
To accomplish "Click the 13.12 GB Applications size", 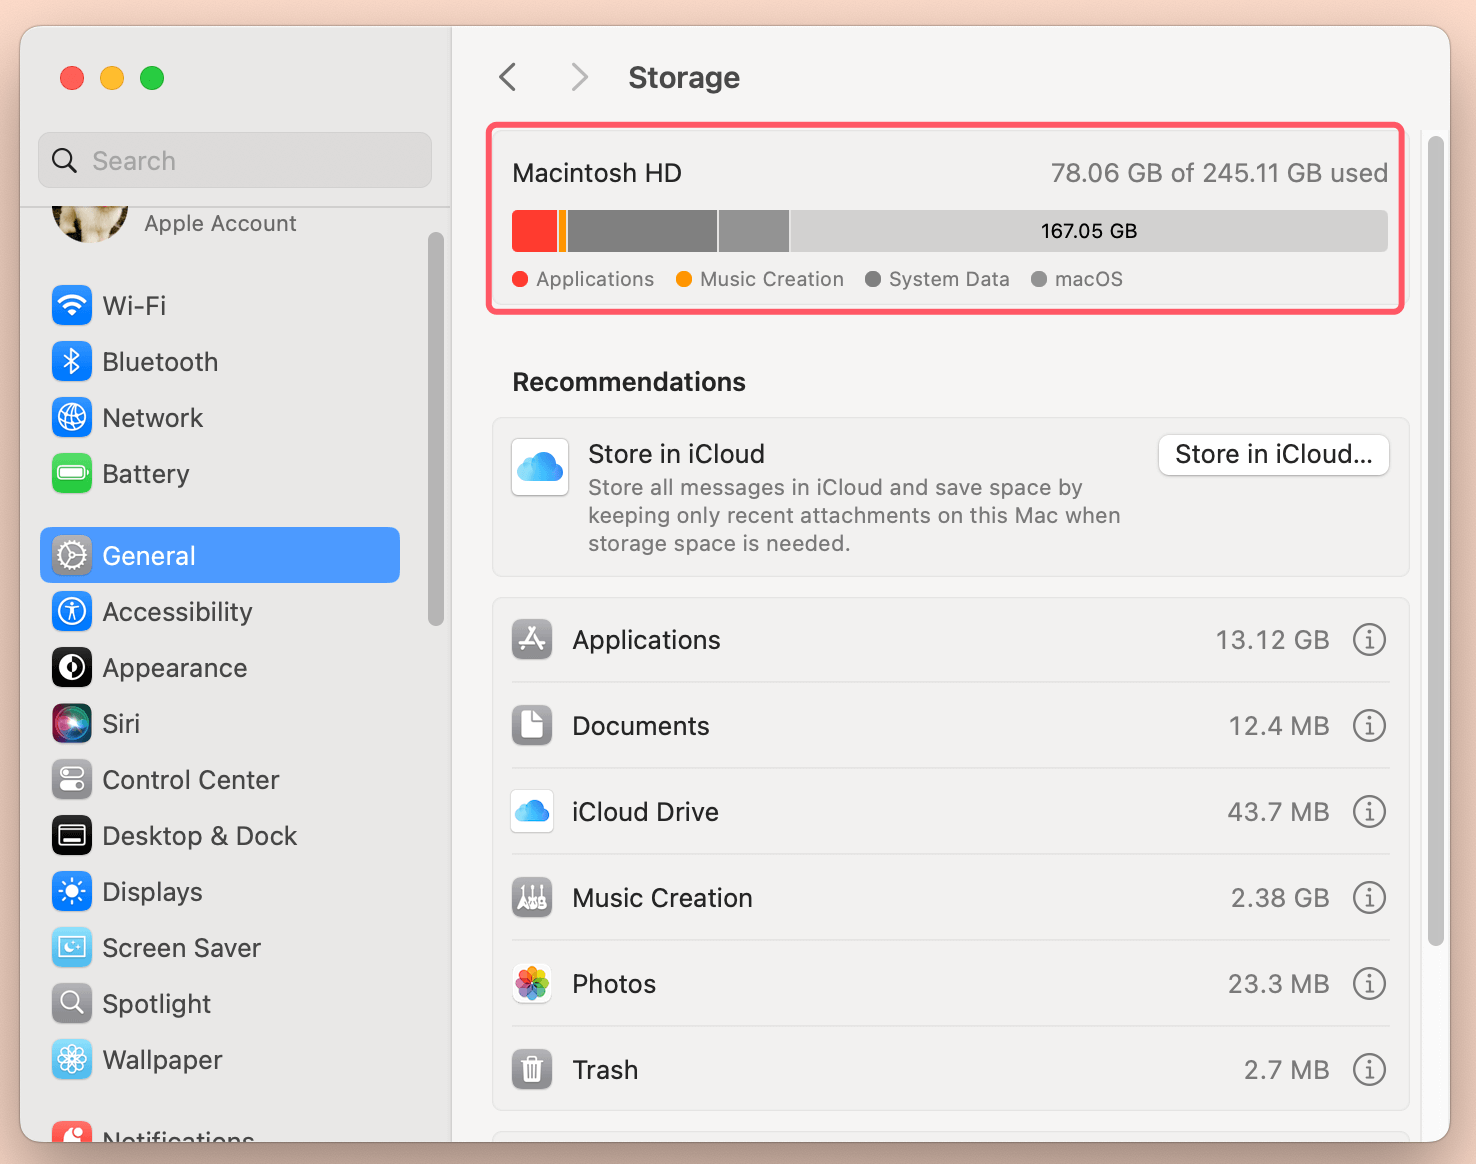I will point(1272,640).
